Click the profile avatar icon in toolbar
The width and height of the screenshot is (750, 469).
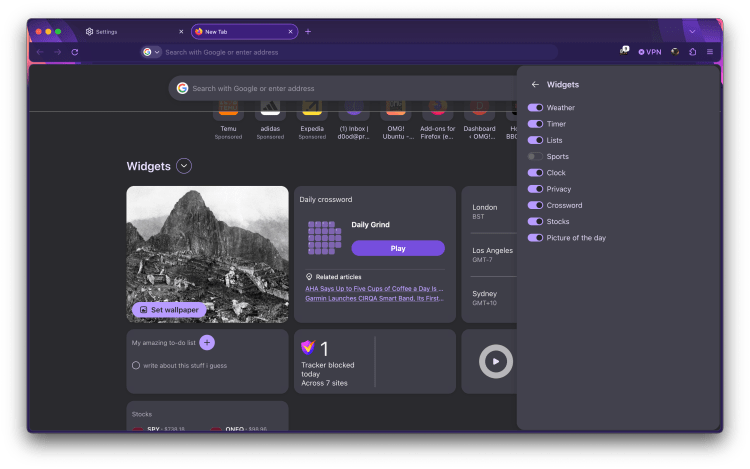(x=675, y=52)
